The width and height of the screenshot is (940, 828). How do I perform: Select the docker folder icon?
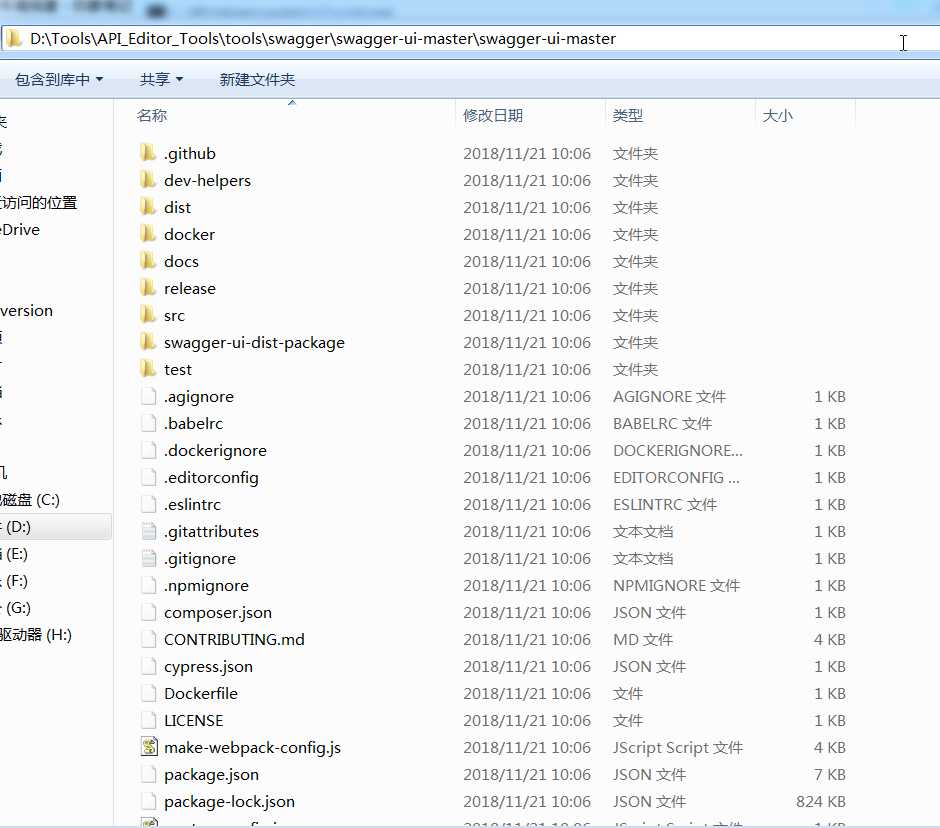pos(148,234)
